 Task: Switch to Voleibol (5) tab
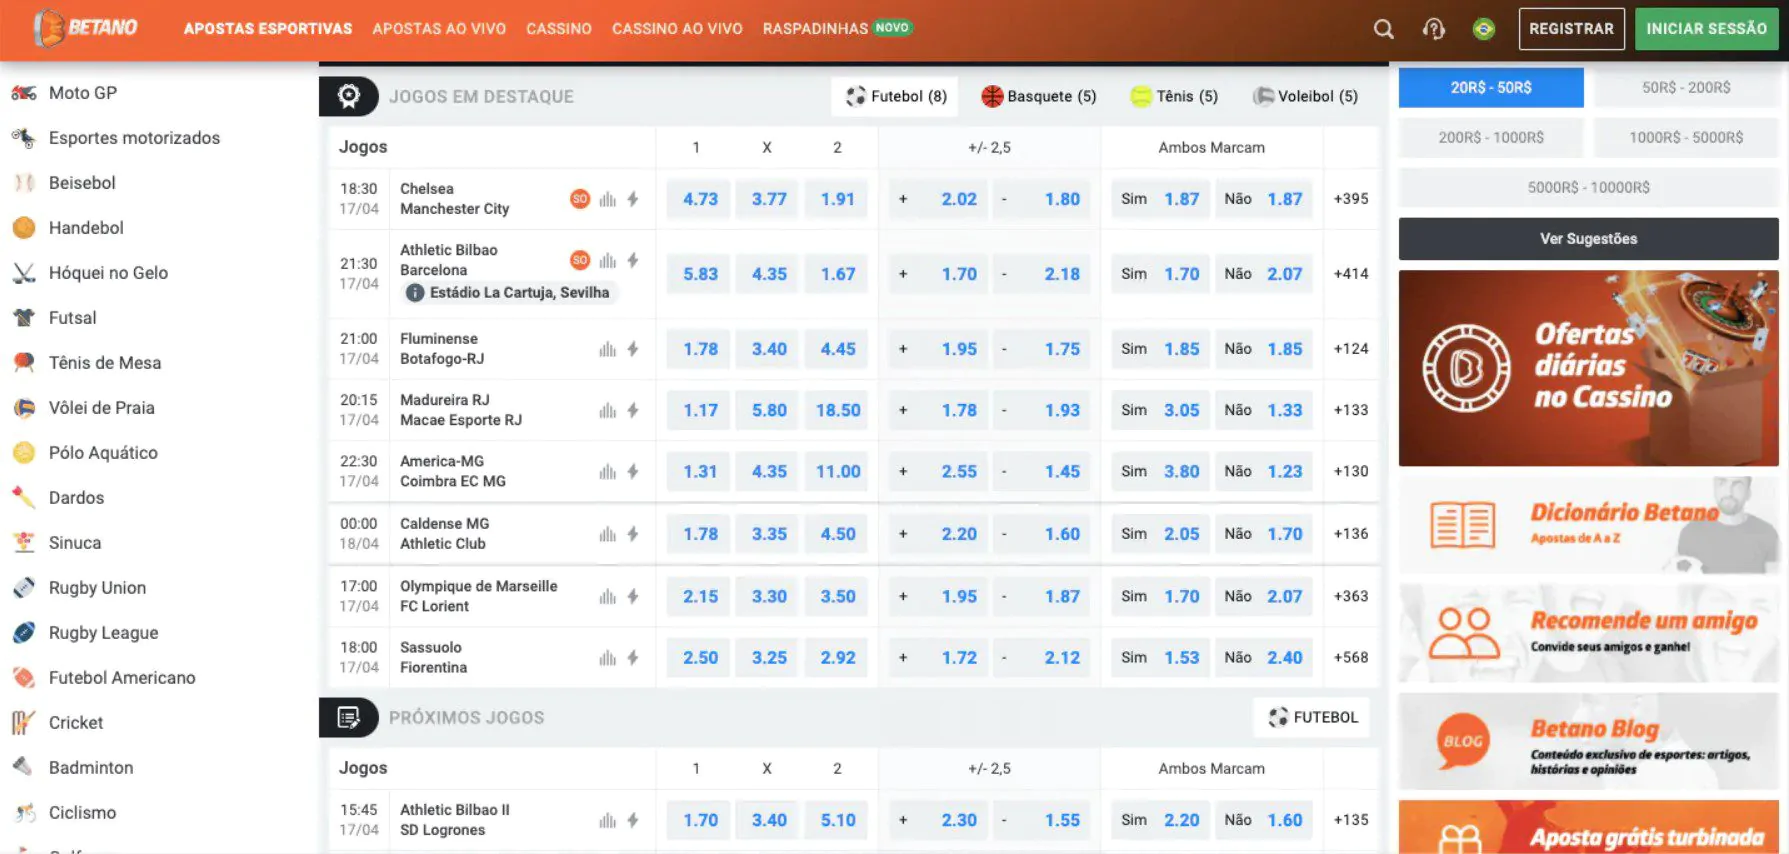pos(1306,96)
